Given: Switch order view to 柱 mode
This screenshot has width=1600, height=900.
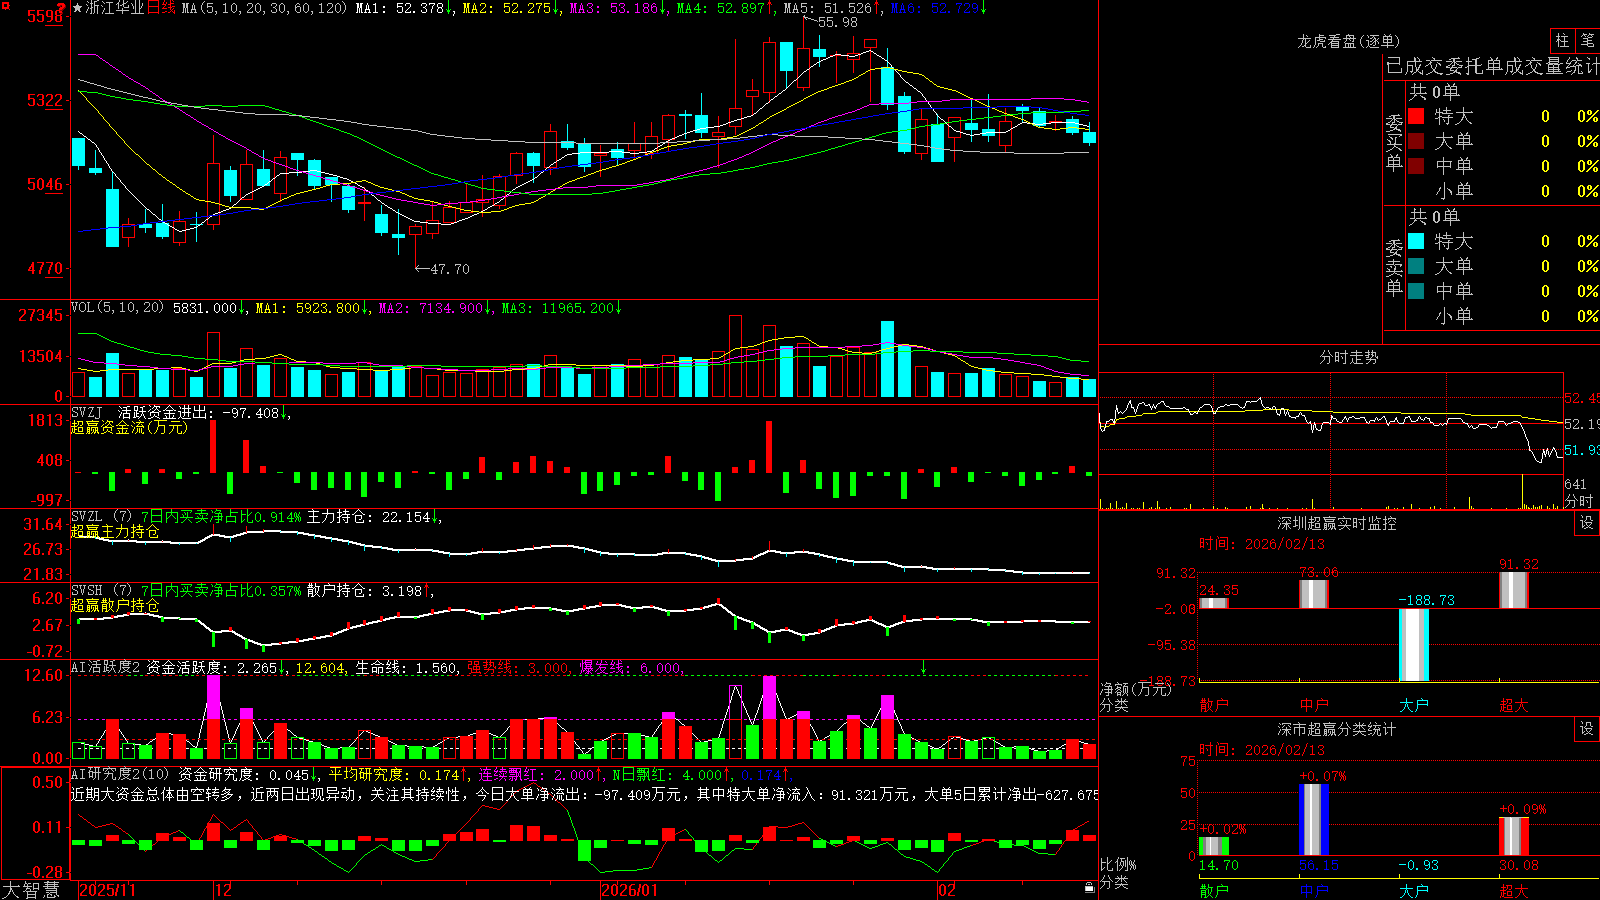Looking at the screenshot, I should pos(1562,41).
